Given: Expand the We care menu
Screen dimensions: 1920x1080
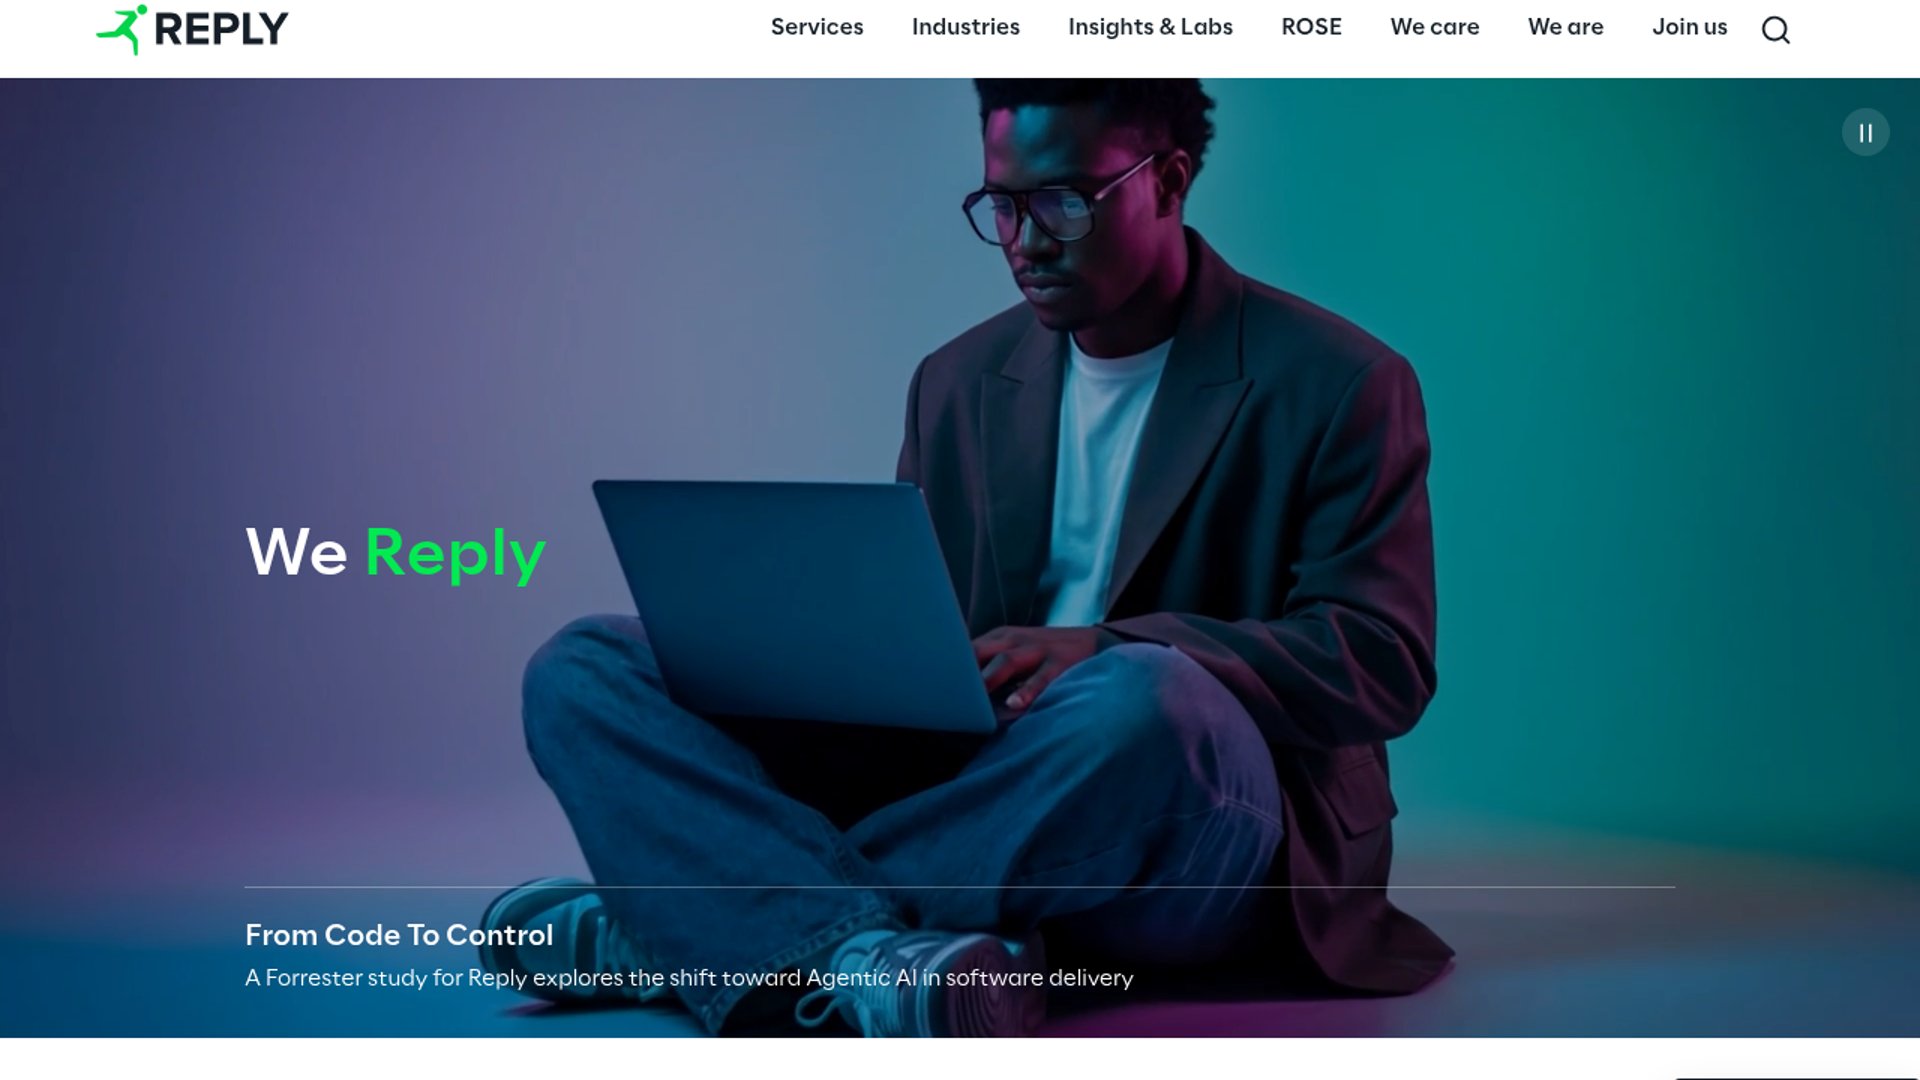Looking at the screenshot, I should coord(1434,27).
